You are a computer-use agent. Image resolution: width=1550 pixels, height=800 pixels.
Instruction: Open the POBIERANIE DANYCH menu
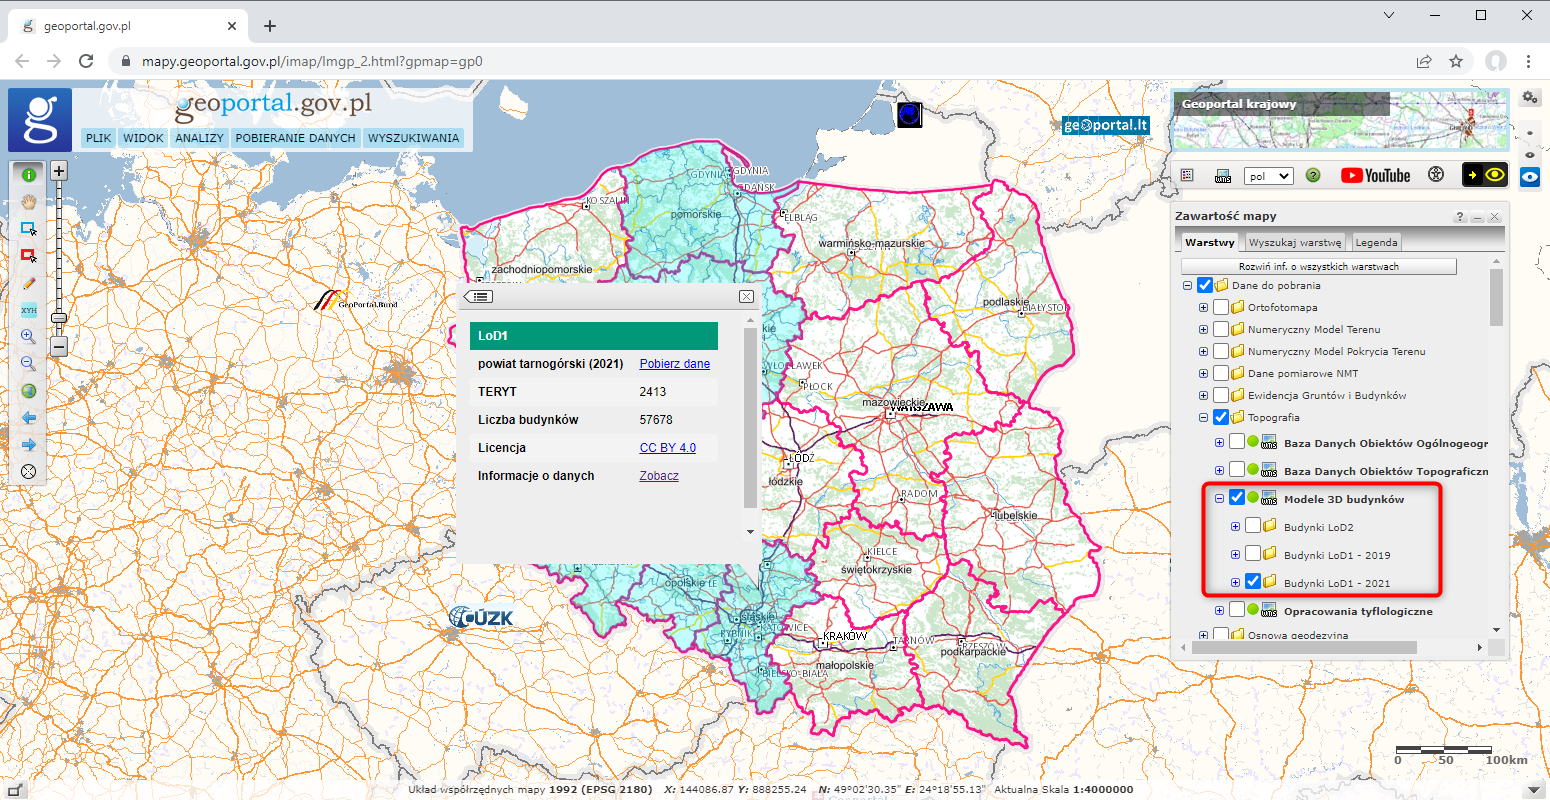click(295, 138)
